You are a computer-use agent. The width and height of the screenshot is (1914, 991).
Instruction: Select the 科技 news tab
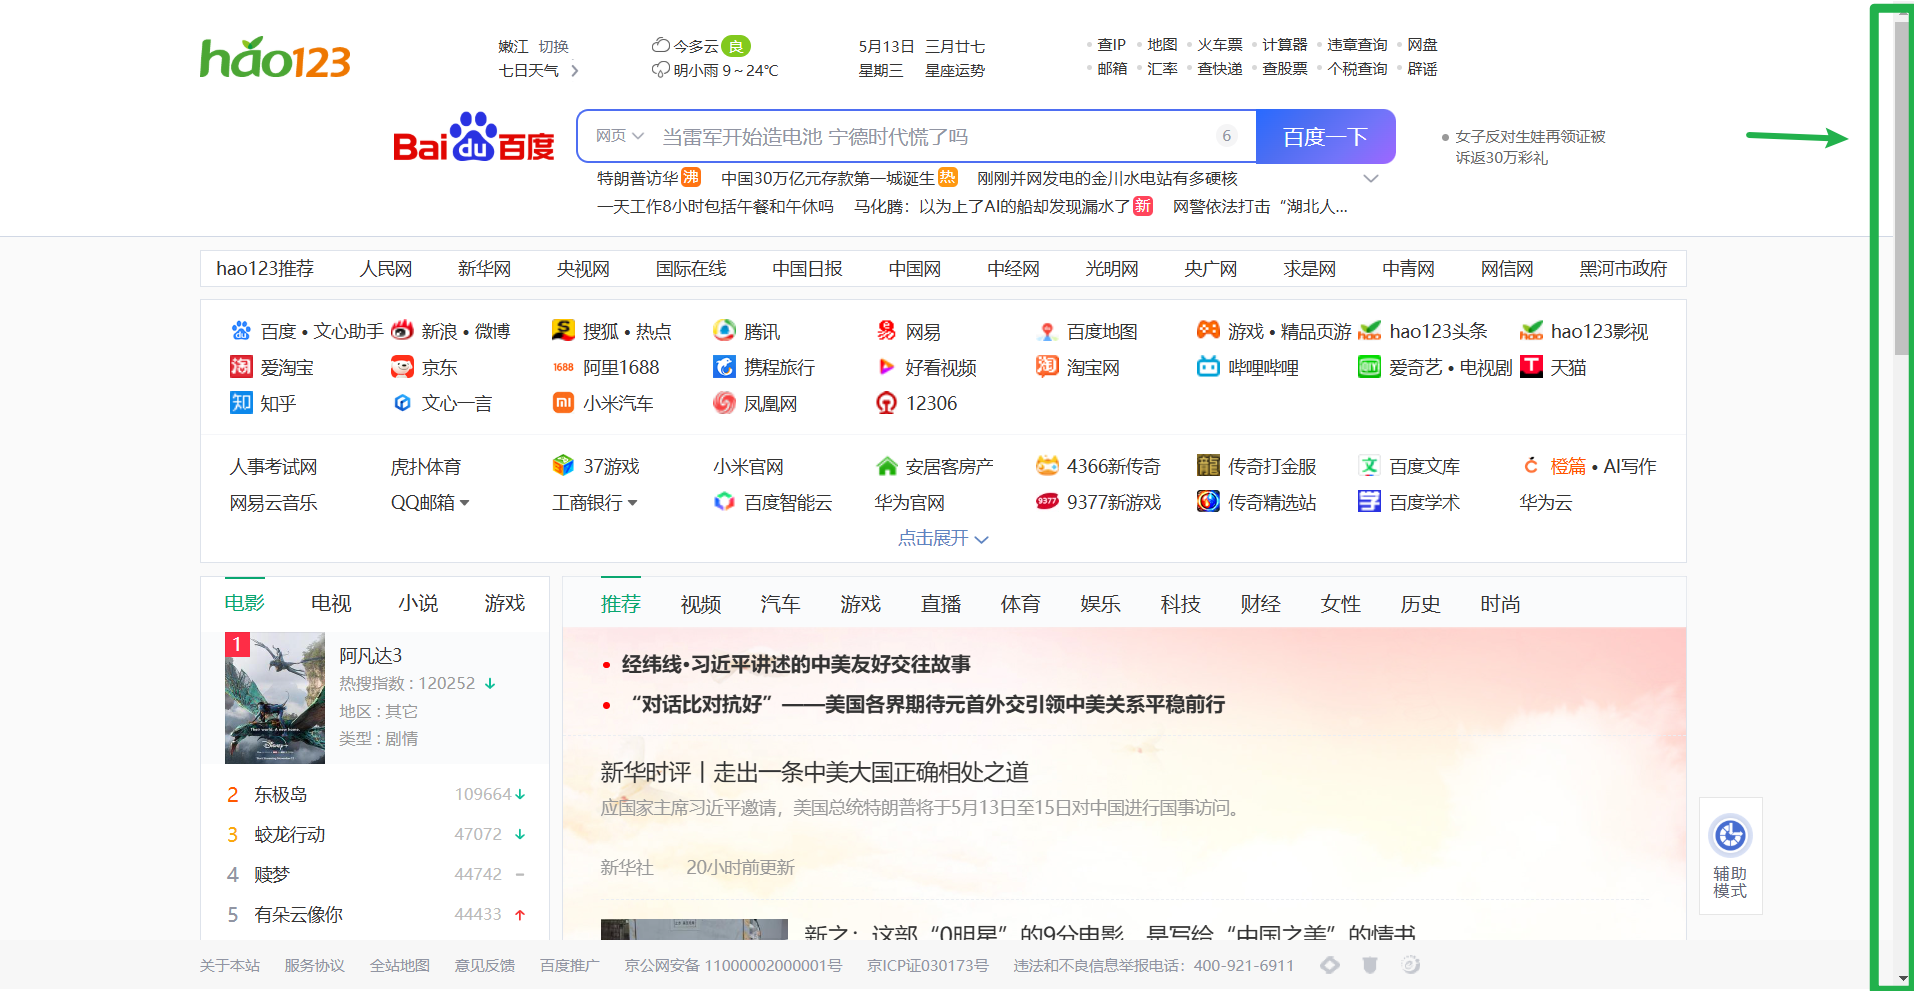tap(1181, 604)
